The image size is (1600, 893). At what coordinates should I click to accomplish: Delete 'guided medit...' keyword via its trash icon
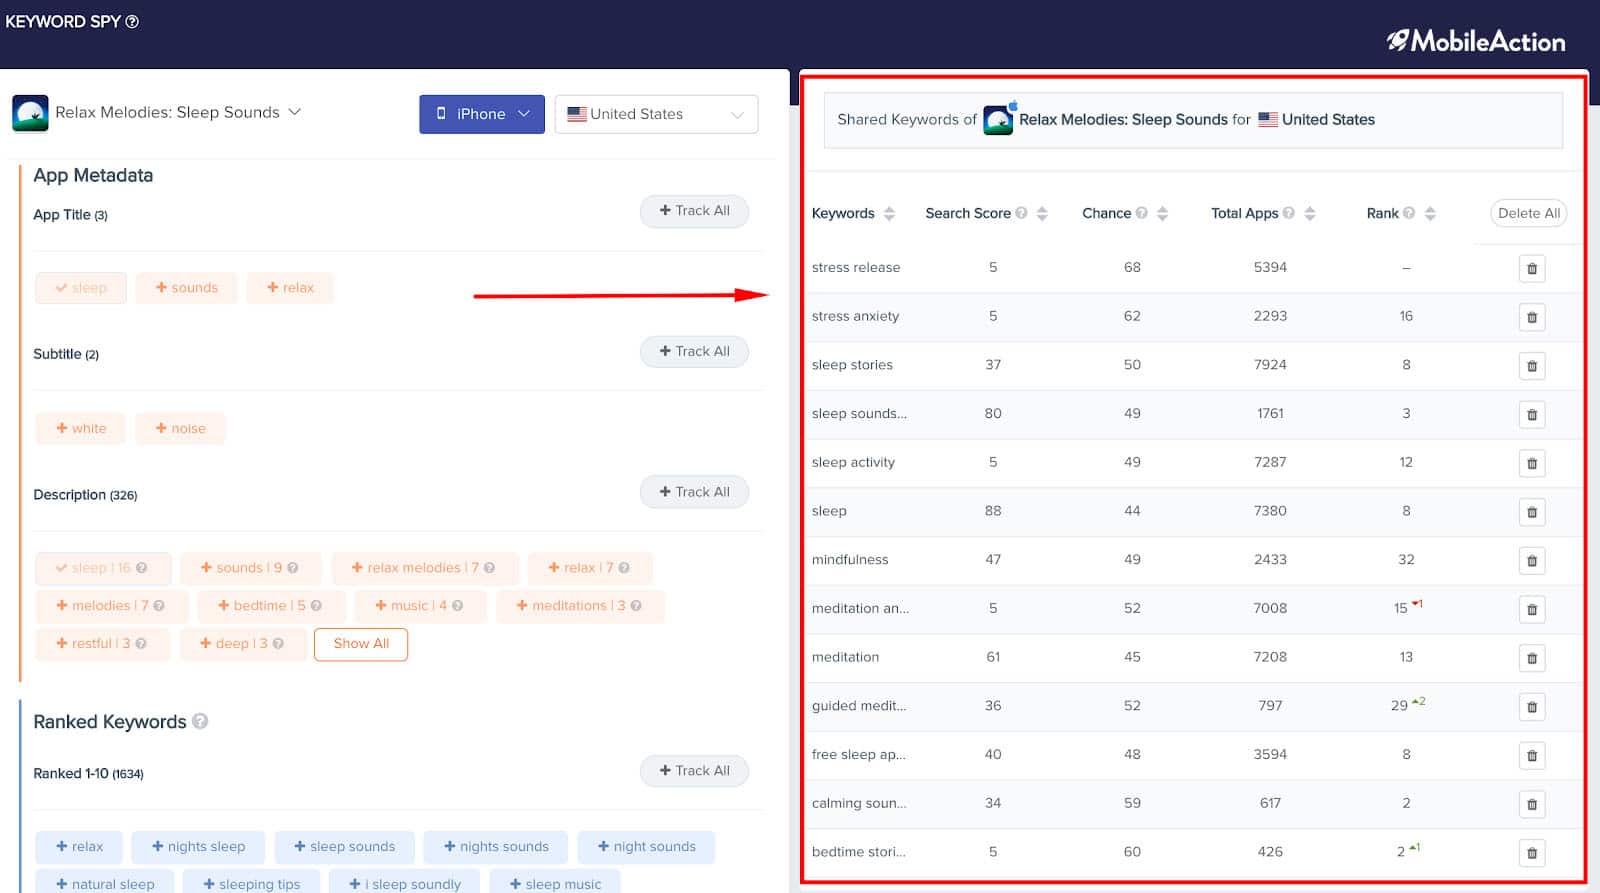click(1531, 707)
